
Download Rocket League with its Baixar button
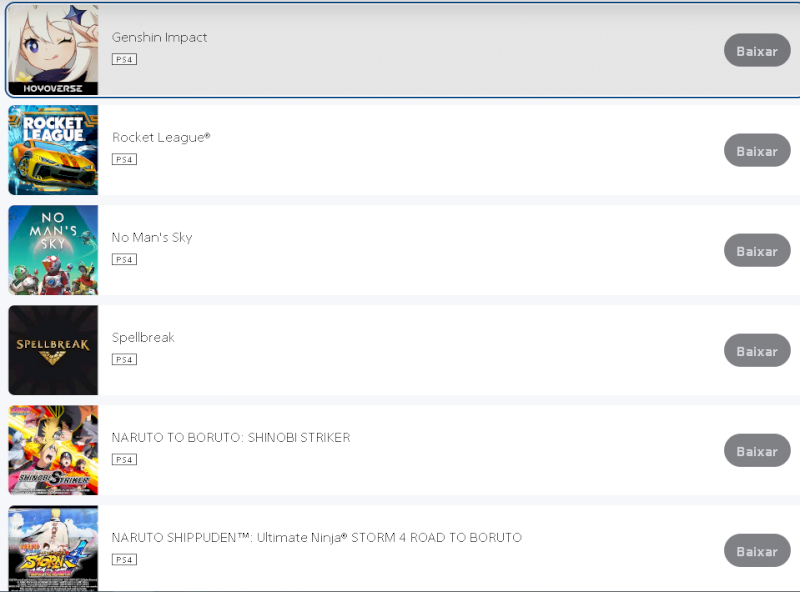coord(757,151)
